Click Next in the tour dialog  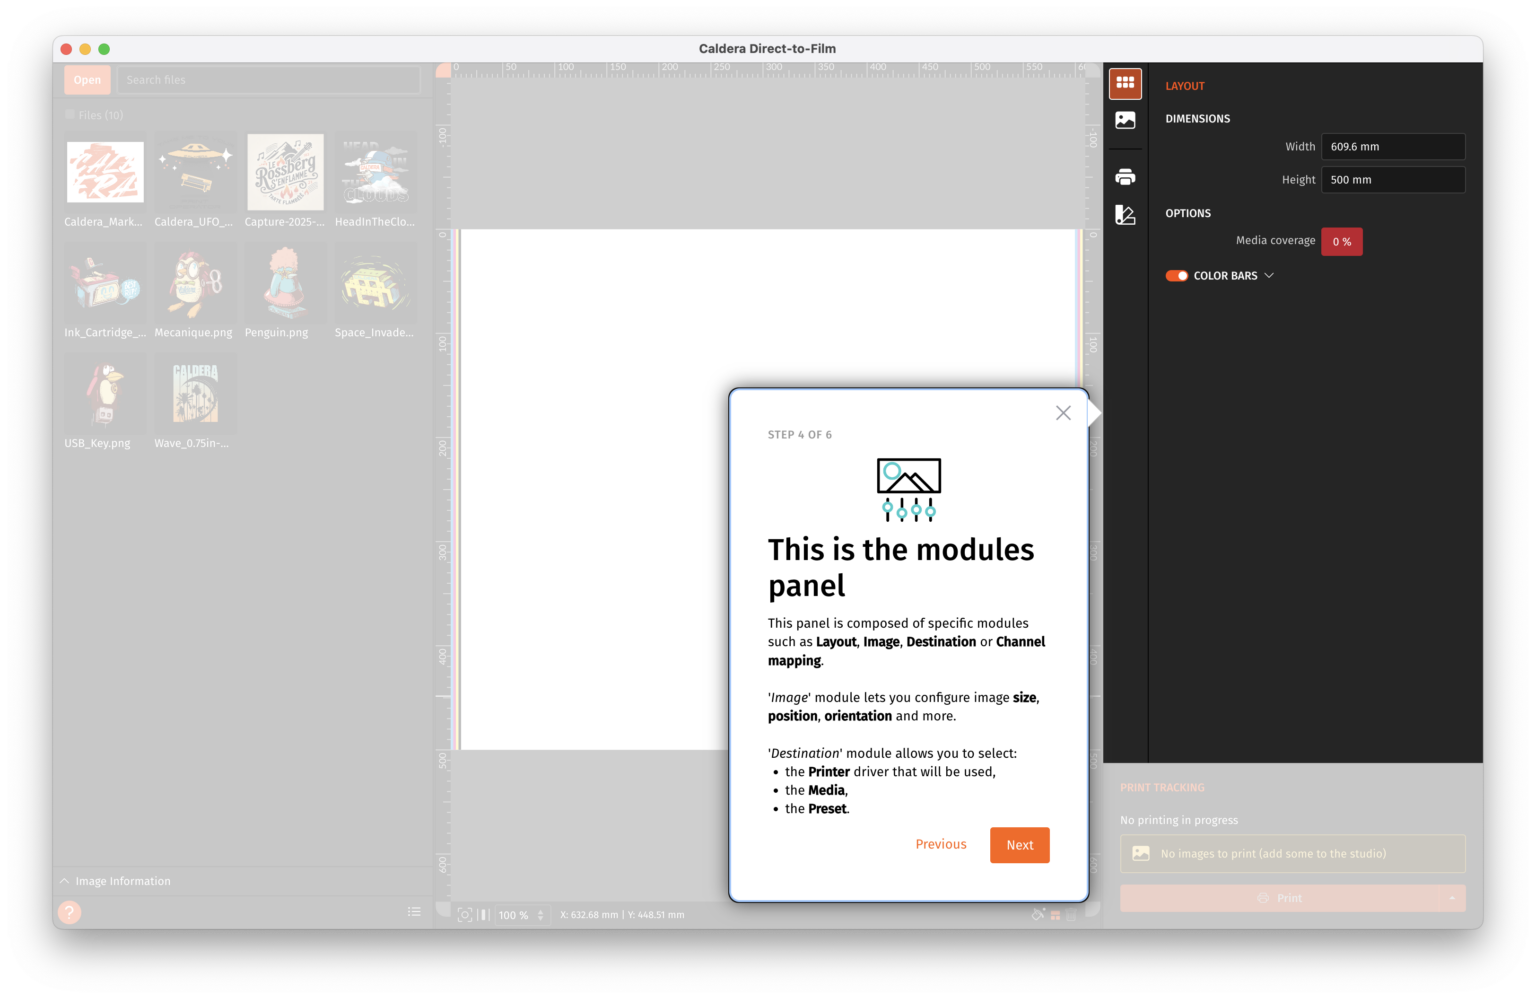coord(1019,845)
